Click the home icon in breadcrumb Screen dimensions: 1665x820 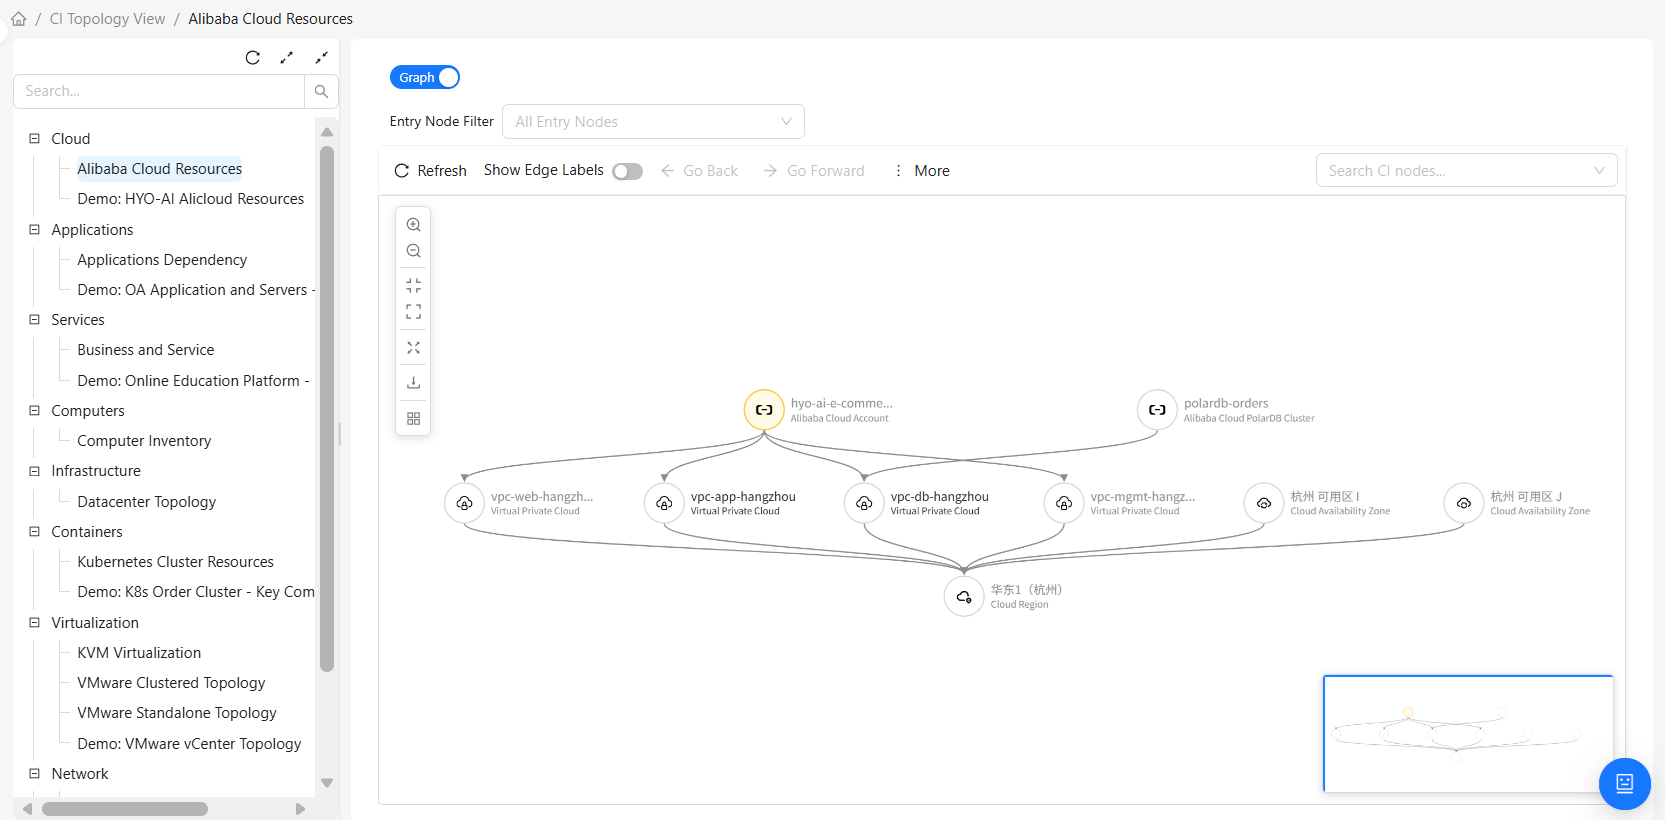tap(18, 19)
